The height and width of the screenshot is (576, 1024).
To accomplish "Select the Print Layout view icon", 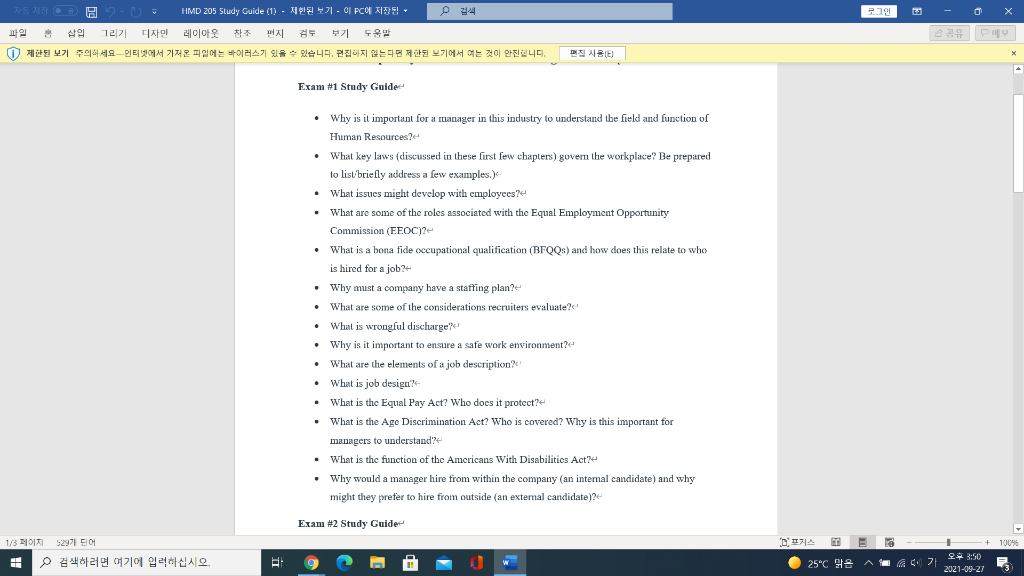I will [862, 540].
